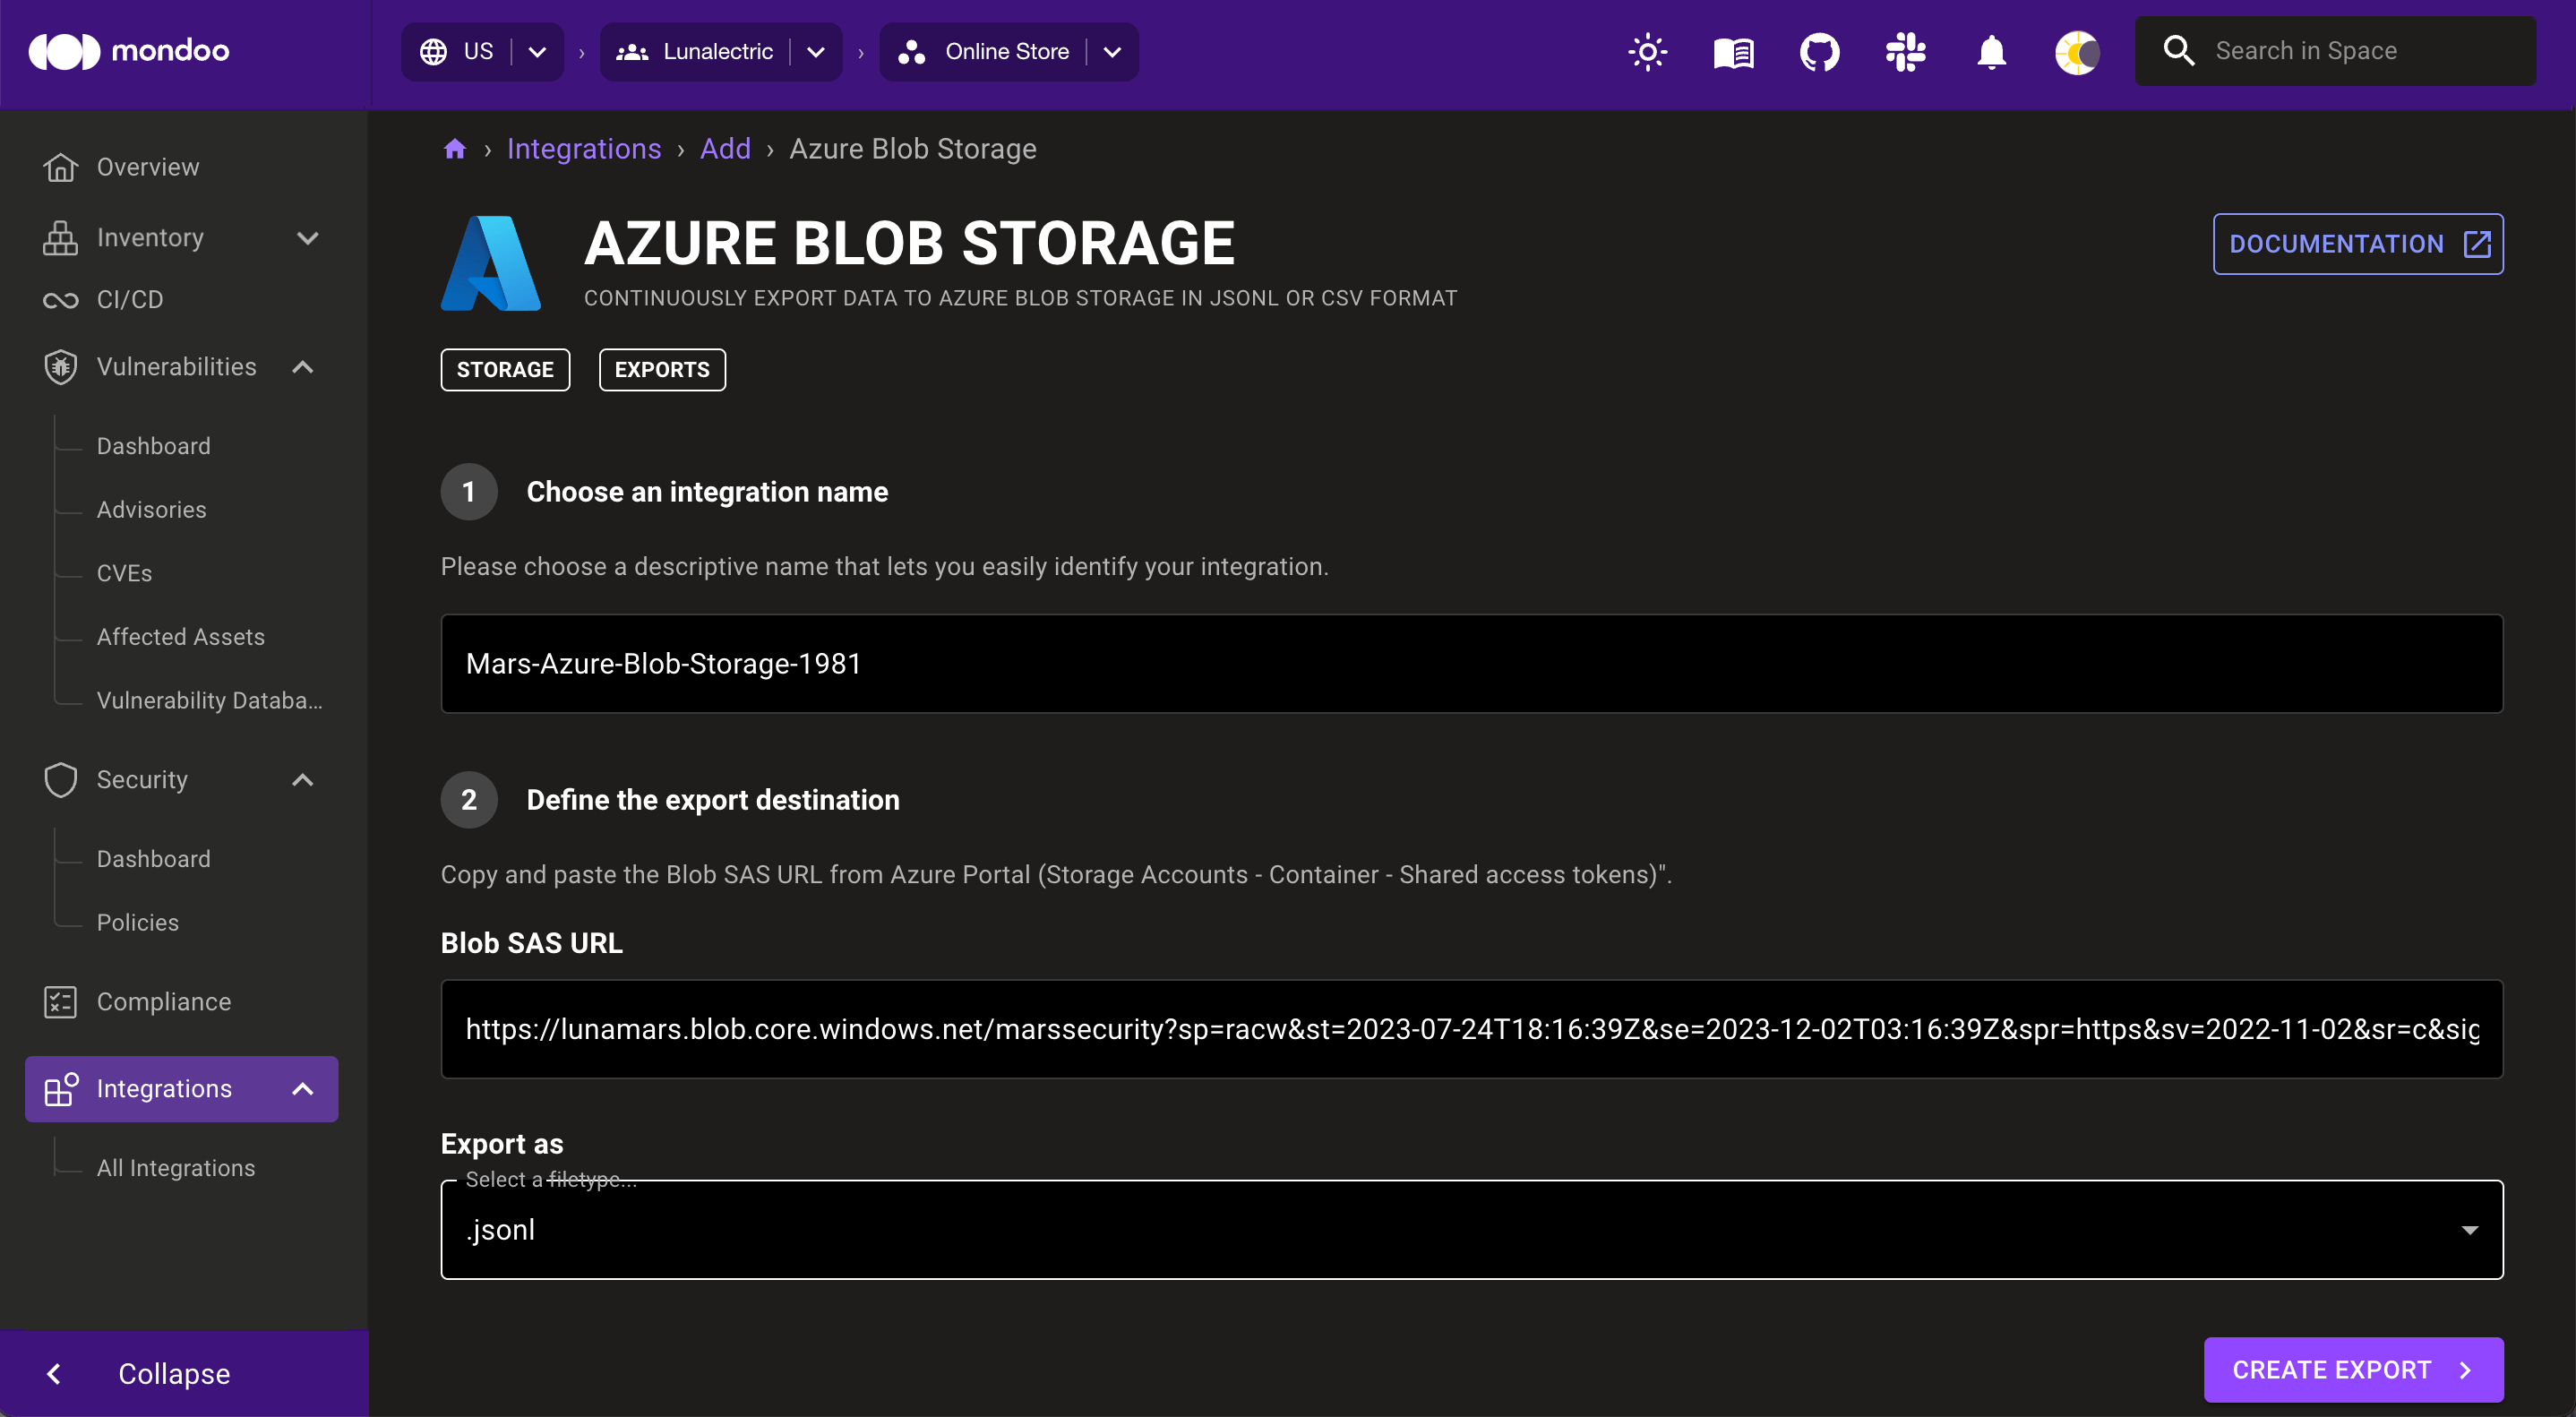2576x1417 pixels.
Task: Click the Integrations sidebar icon
Action: click(x=59, y=1089)
